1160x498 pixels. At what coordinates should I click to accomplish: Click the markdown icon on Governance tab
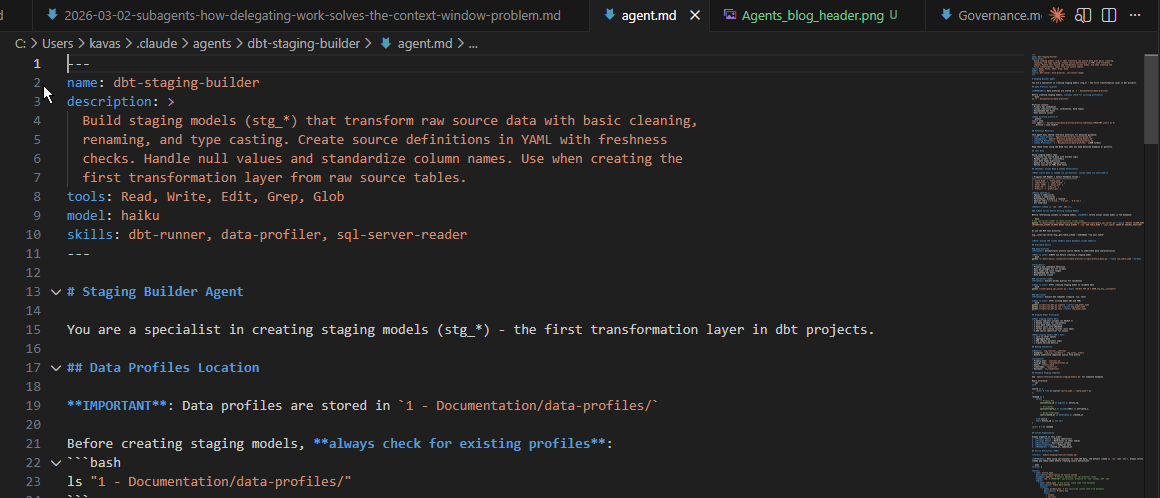click(946, 16)
